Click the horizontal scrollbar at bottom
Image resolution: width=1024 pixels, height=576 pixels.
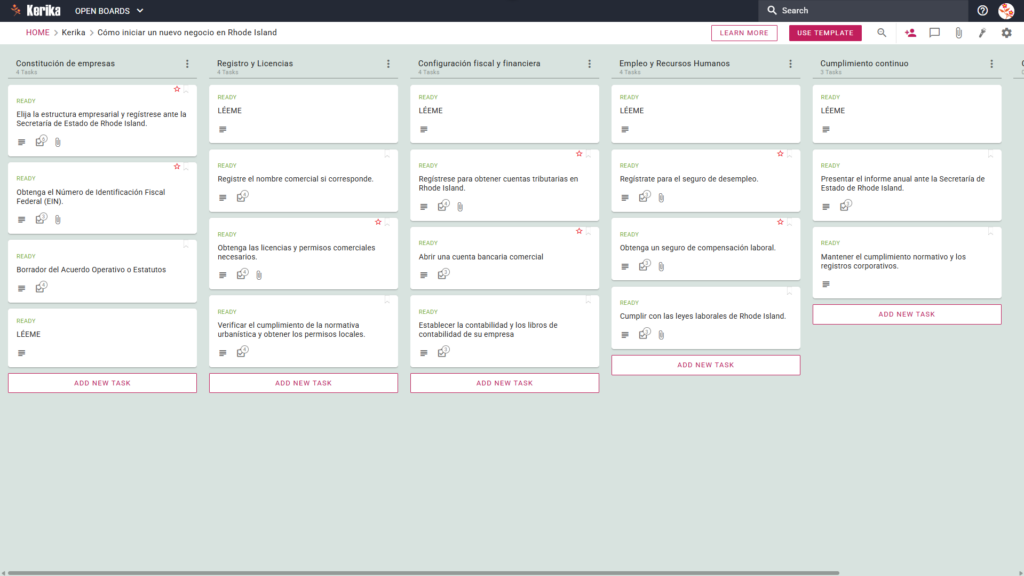tap(423, 573)
